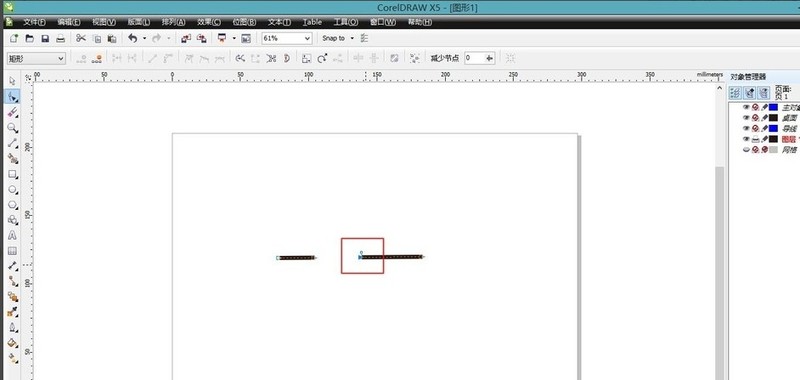The image size is (800, 380).
Task: Expand the Snap to dropdown arrow
Action: tap(352, 38)
